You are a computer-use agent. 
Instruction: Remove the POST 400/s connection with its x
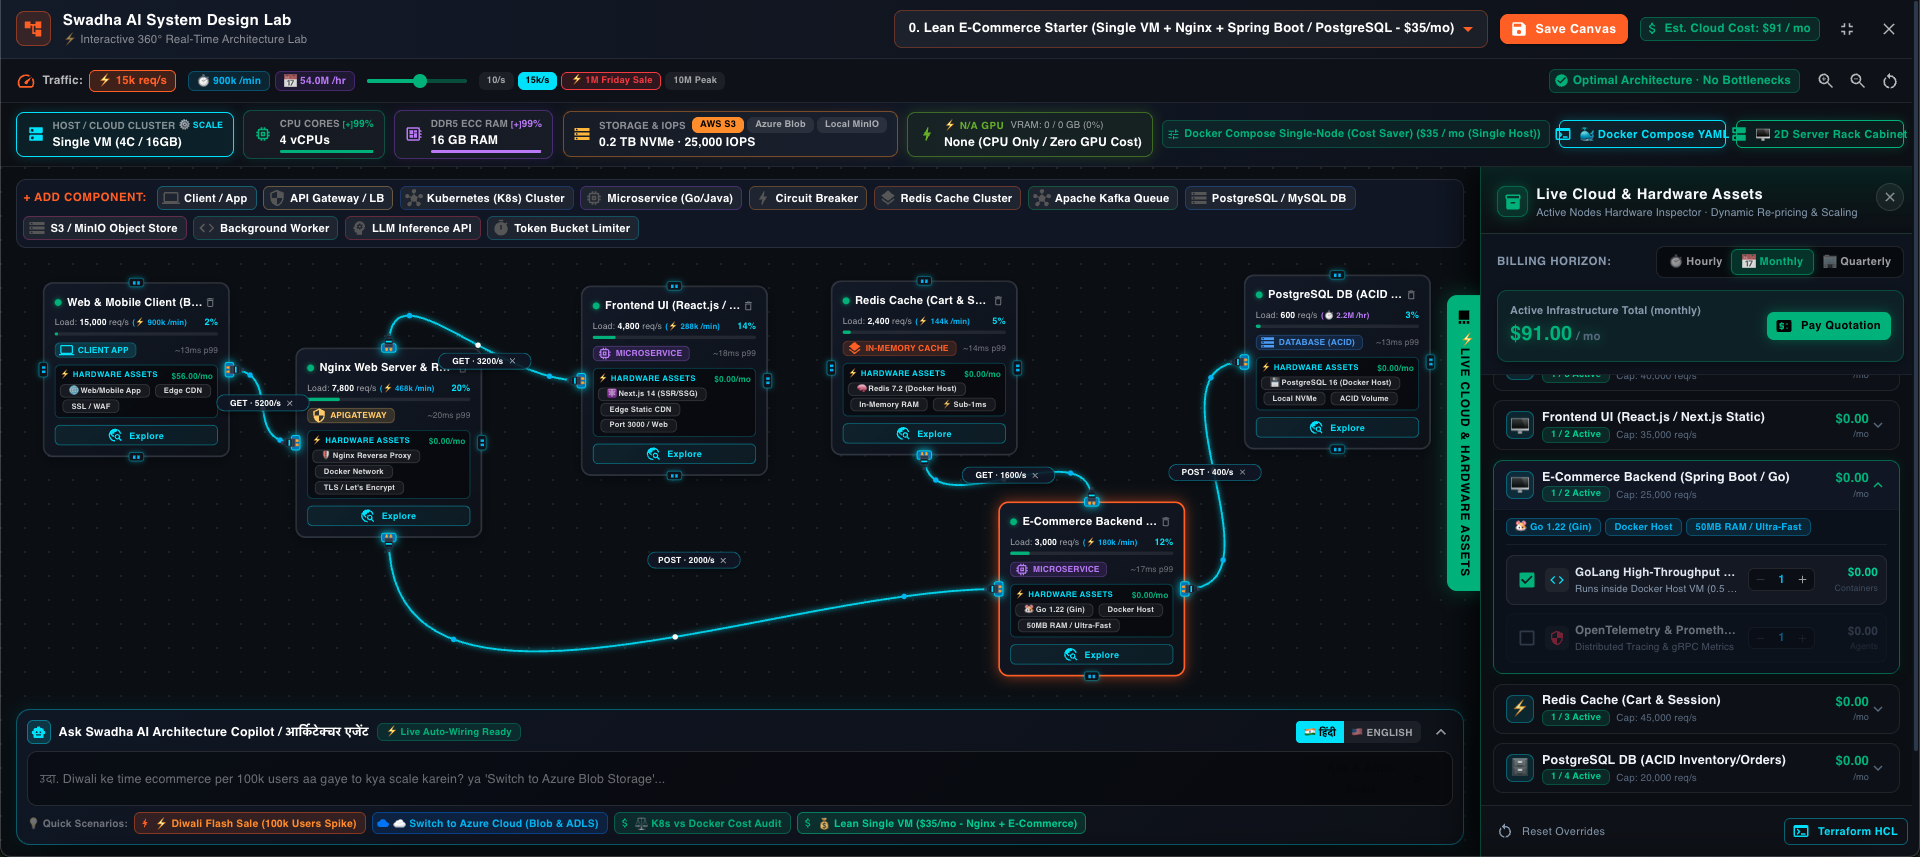tap(1243, 472)
